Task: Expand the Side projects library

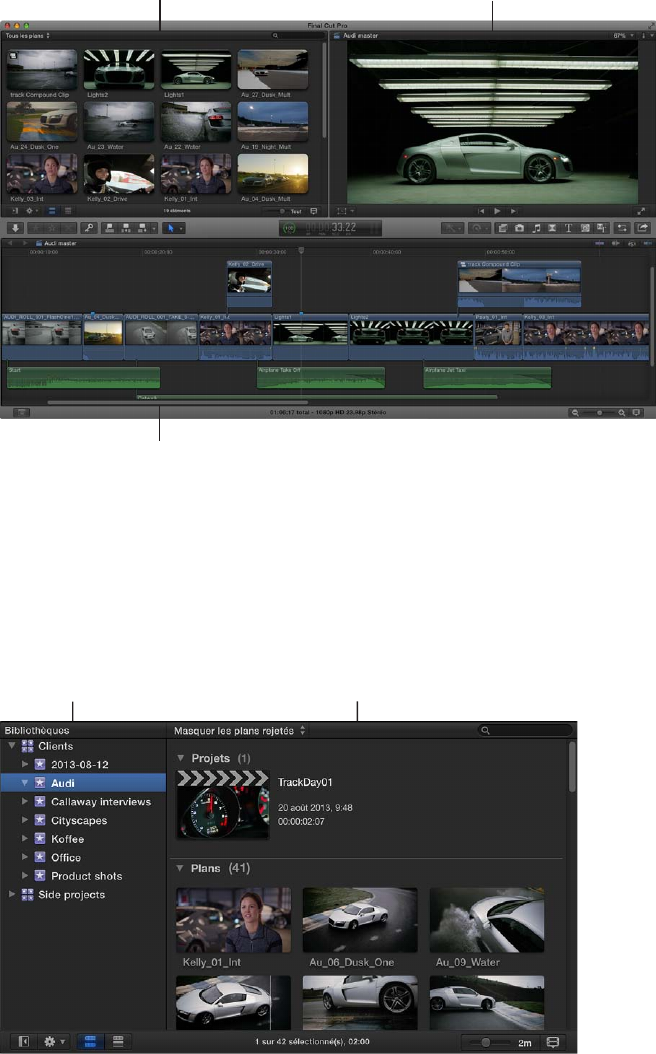Action: tap(11, 894)
